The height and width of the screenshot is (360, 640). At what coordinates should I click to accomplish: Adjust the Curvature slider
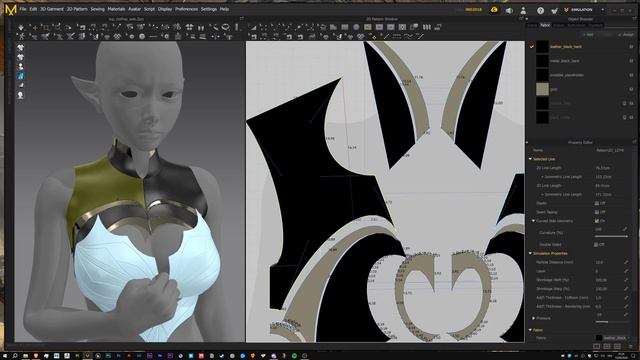(x=611, y=236)
